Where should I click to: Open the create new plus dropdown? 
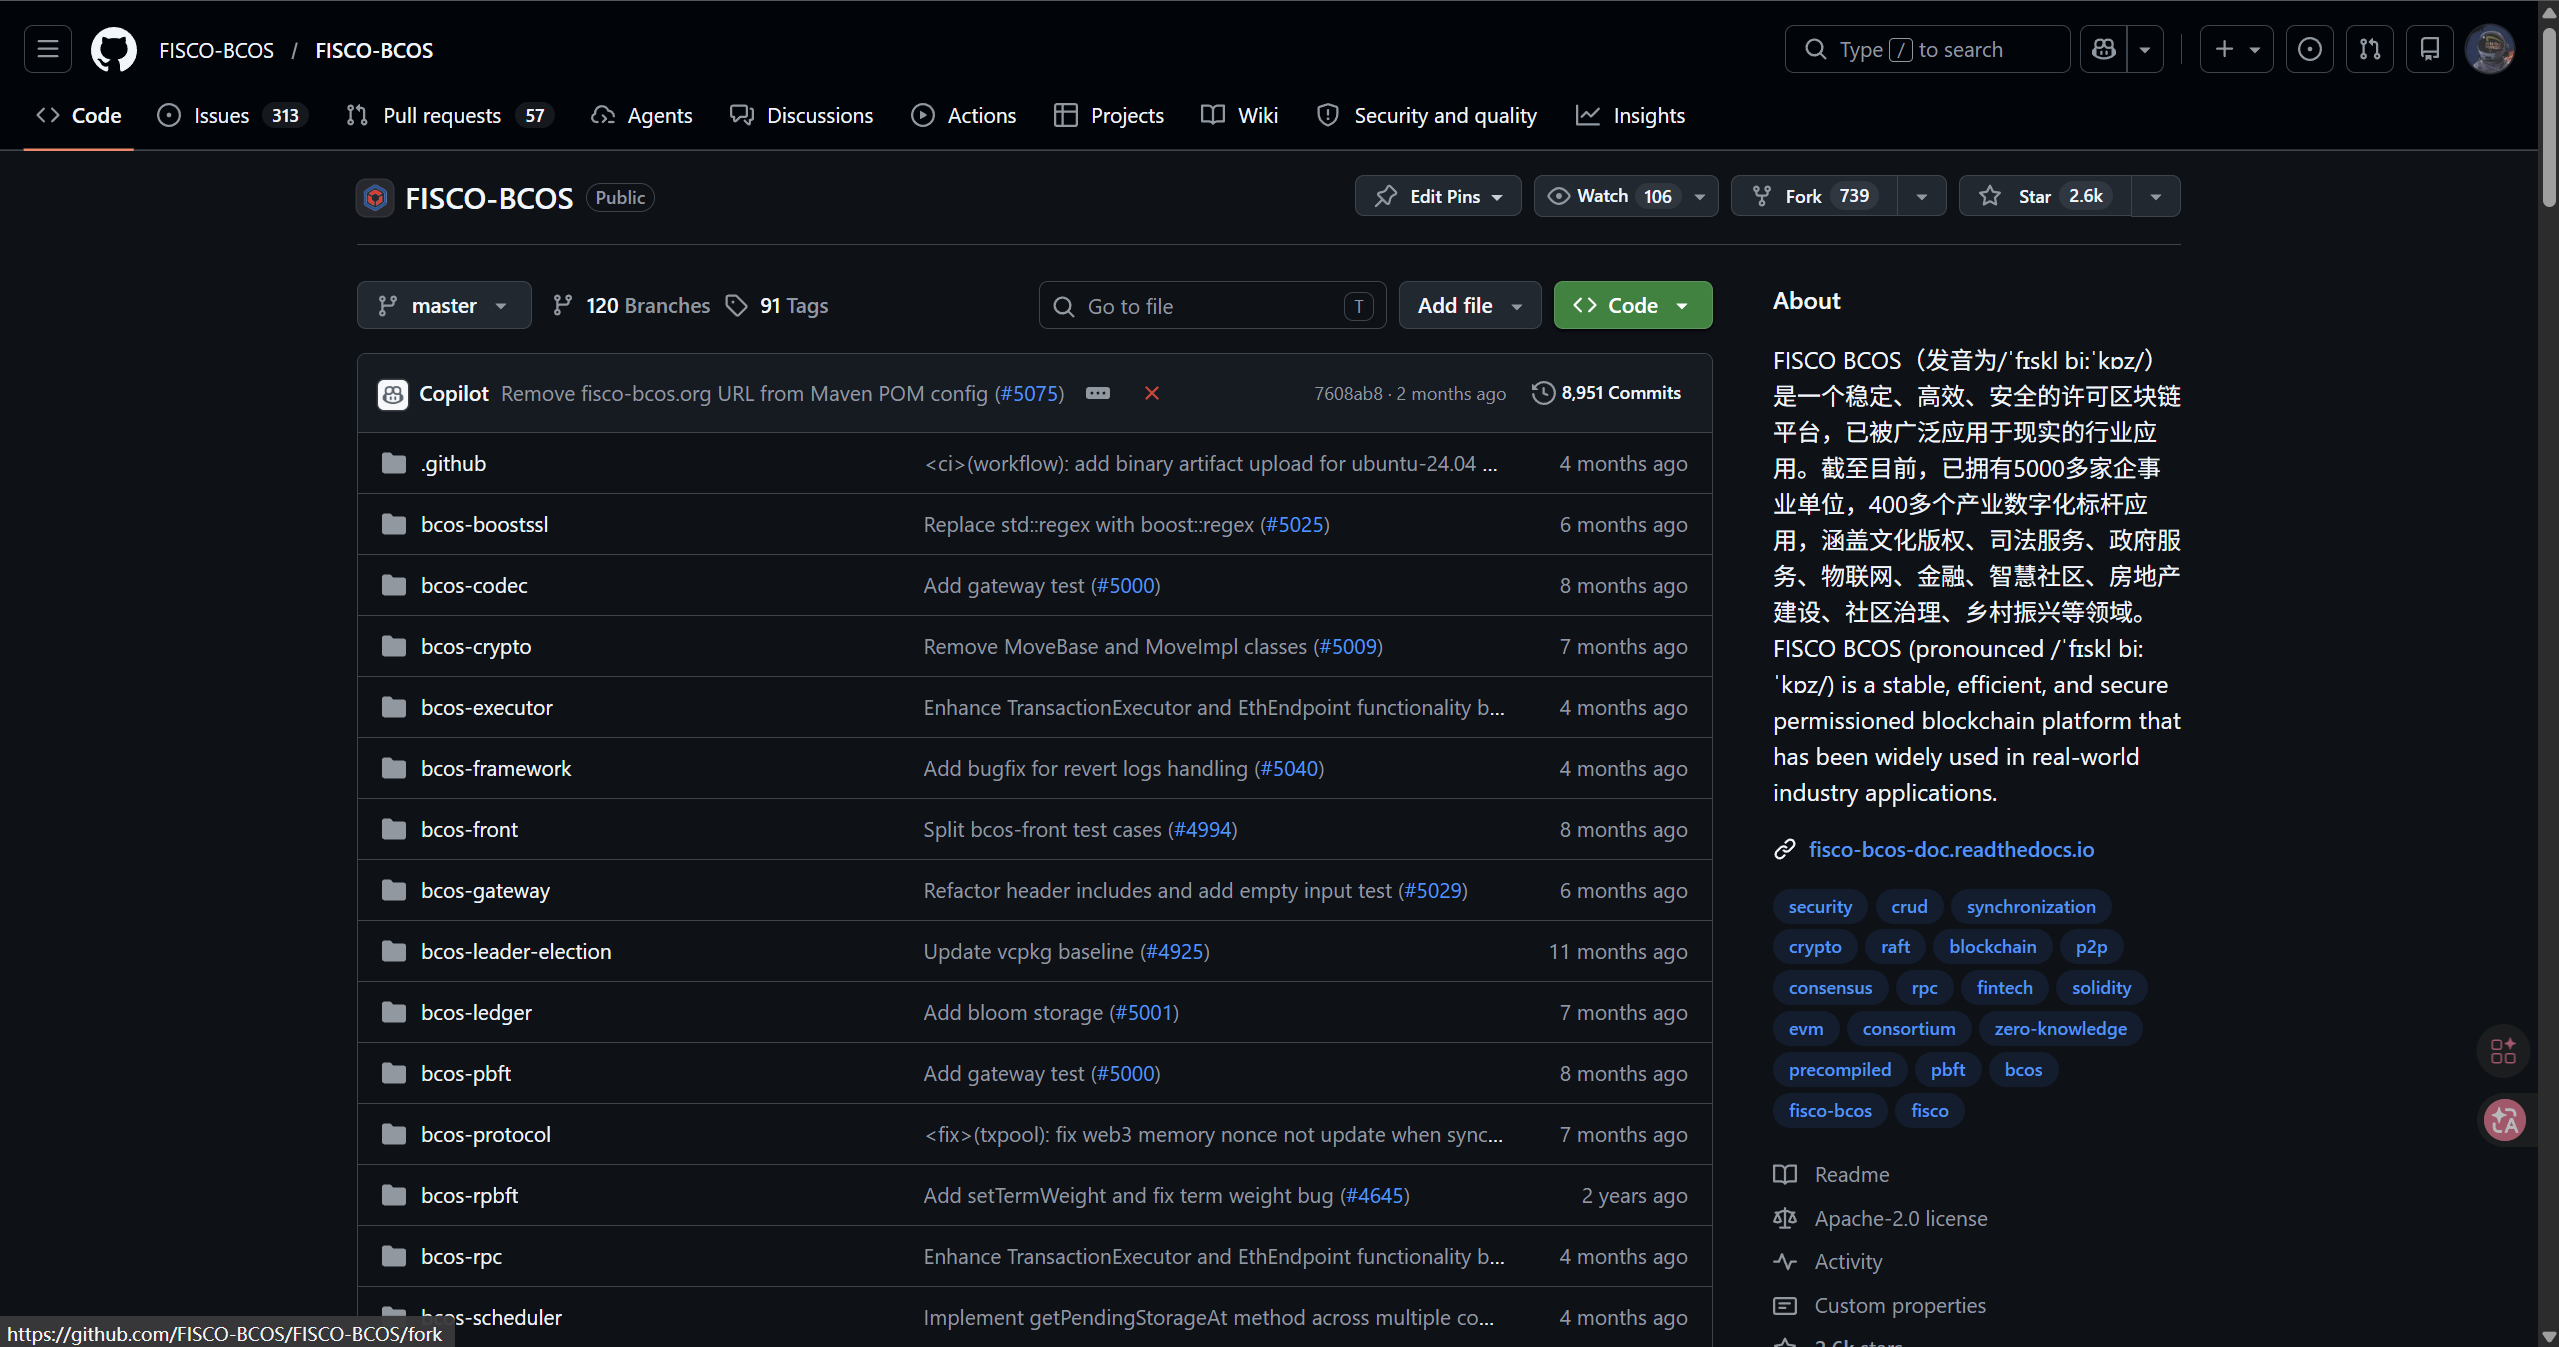[2236, 49]
